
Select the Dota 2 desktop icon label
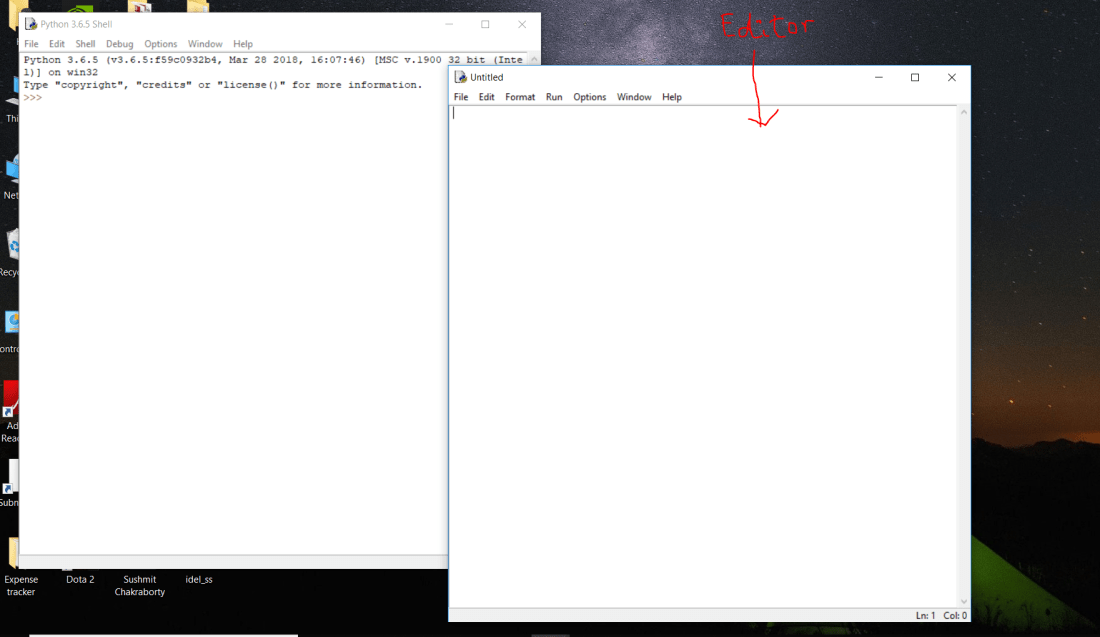80,579
